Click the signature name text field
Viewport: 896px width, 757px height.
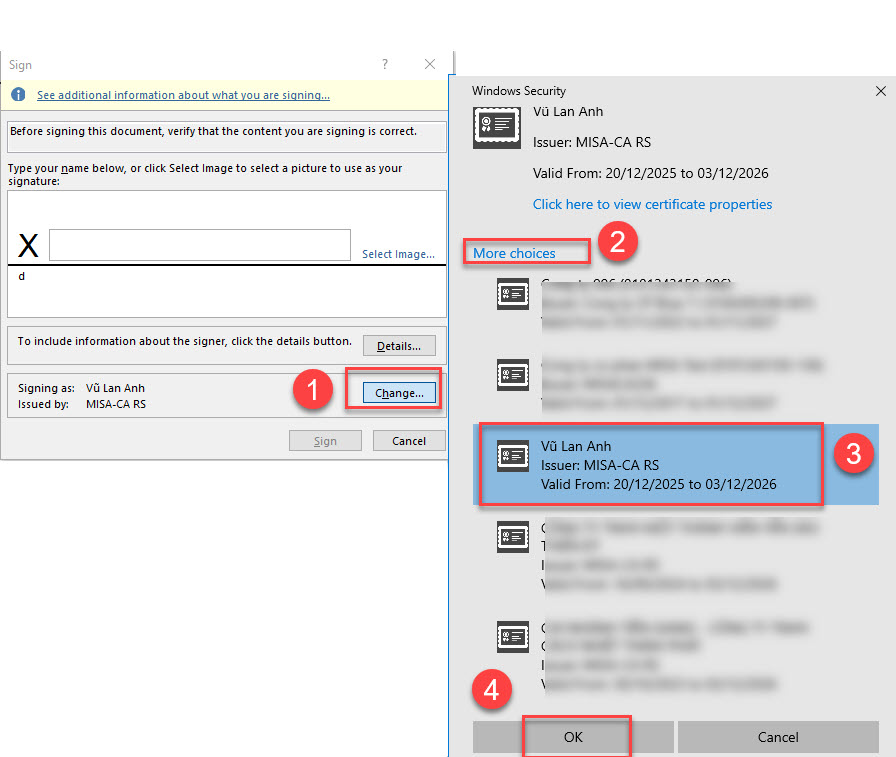[200, 245]
